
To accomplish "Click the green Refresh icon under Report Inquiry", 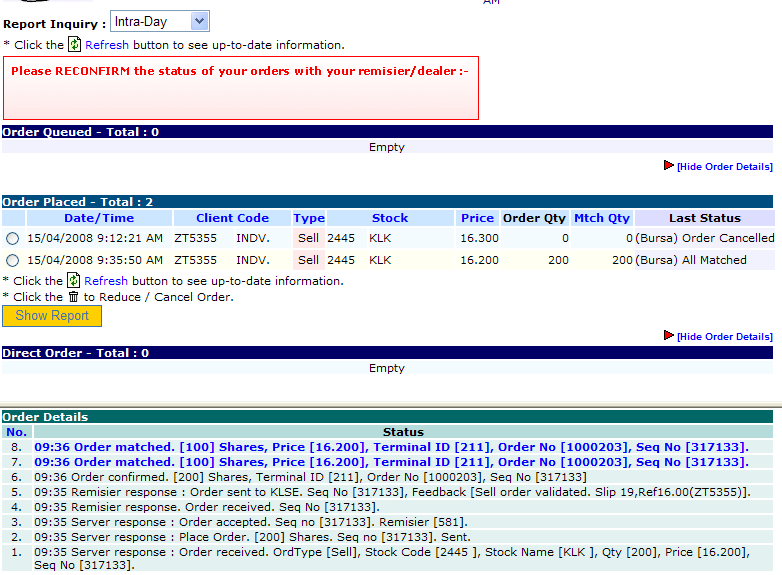I will pyautogui.click(x=74, y=45).
